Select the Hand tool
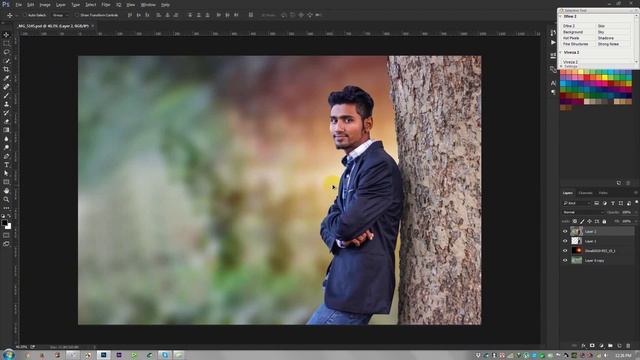Screen dimensions: 640x360 pyautogui.click(x=6, y=191)
